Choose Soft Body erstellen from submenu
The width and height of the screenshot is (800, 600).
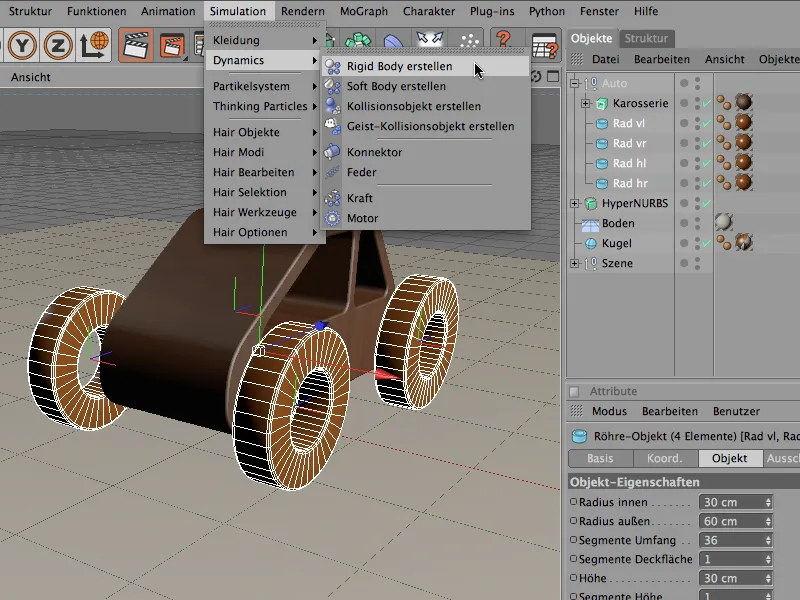point(398,86)
